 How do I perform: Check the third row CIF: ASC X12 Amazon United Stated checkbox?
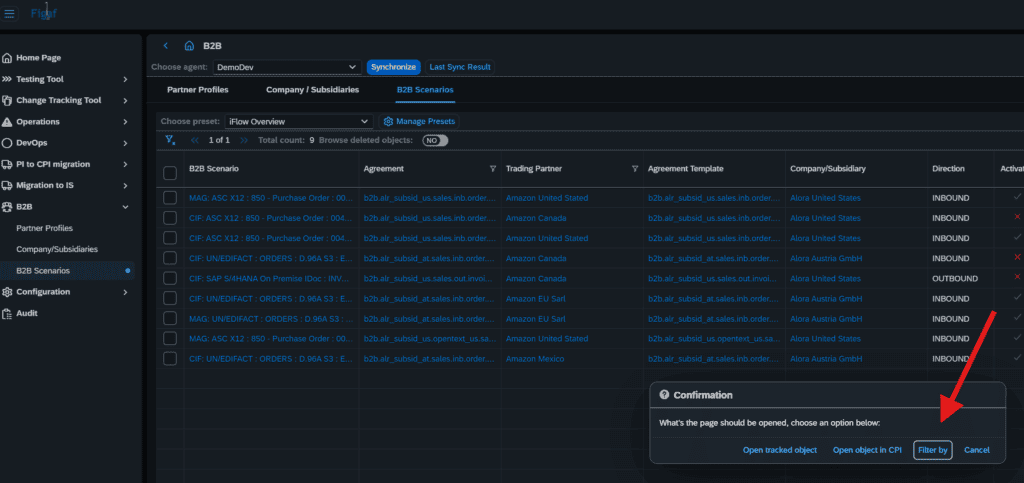coord(170,238)
